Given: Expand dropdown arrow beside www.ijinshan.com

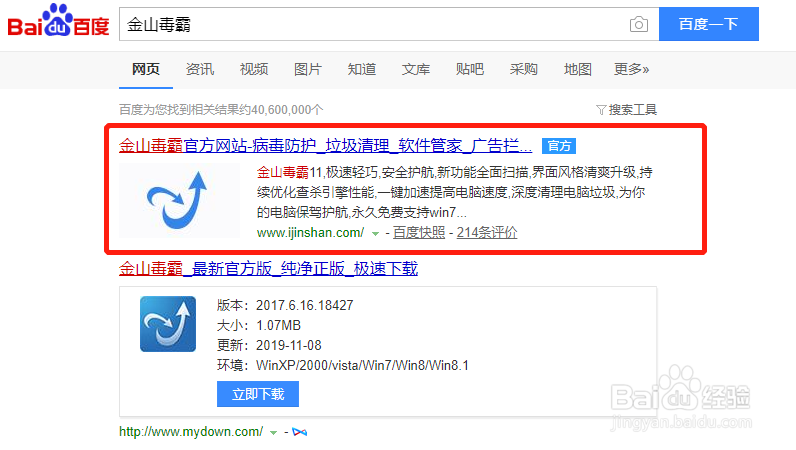Looking at the screenshot, I should [375, 234].
